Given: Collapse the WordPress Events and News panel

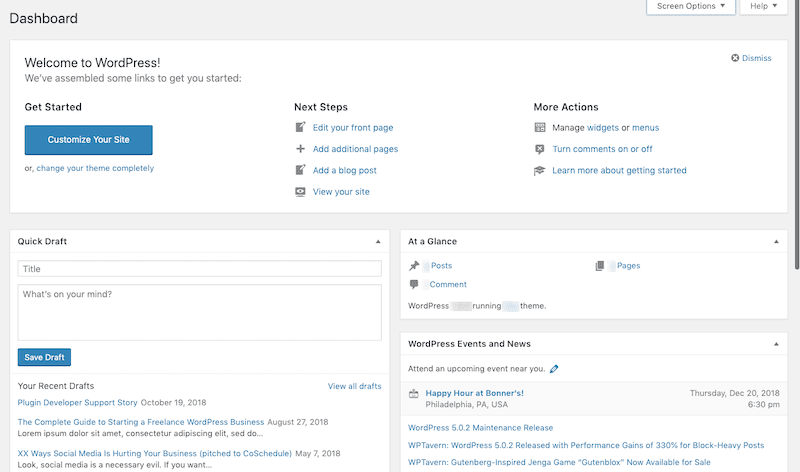Looking at the screenshot, I should click(776, 344).
